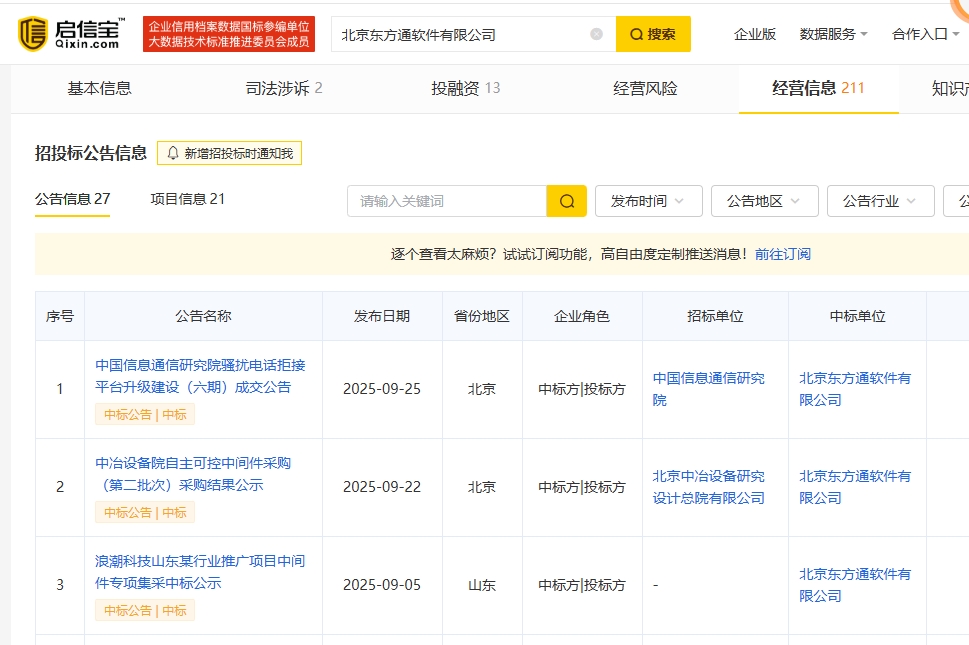Click 新增招投标时通知我 button
969x645 pixels.
click(229, 153)
